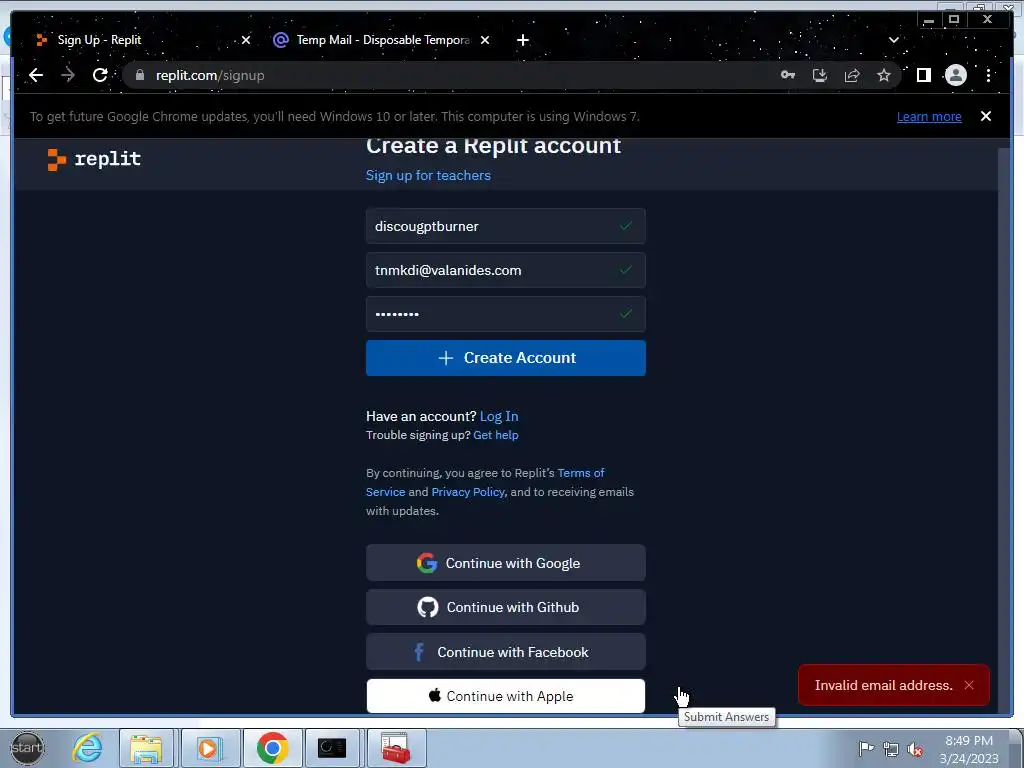Click the username field discougptburner

pos(505,226)
